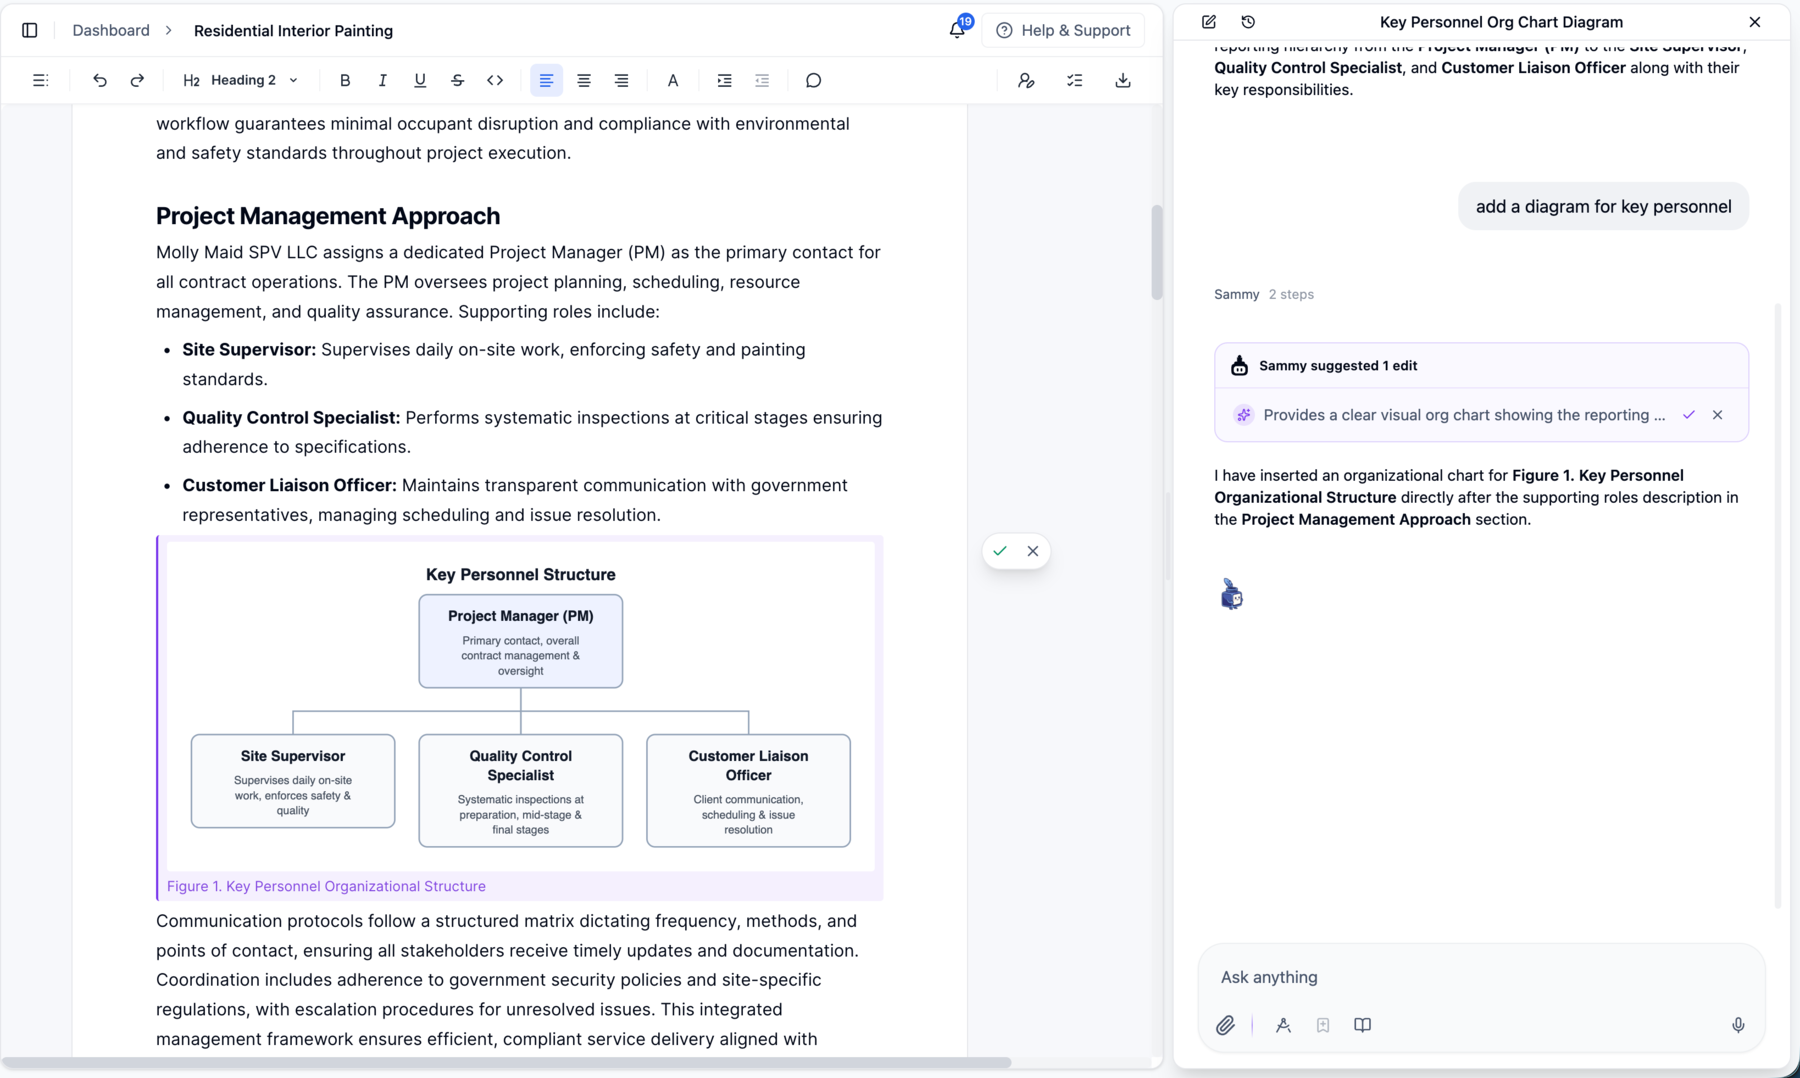The width and height of the screenshot is (1800, 1078).
Task: Select center text alignment
Action: [x=584, y=80]
